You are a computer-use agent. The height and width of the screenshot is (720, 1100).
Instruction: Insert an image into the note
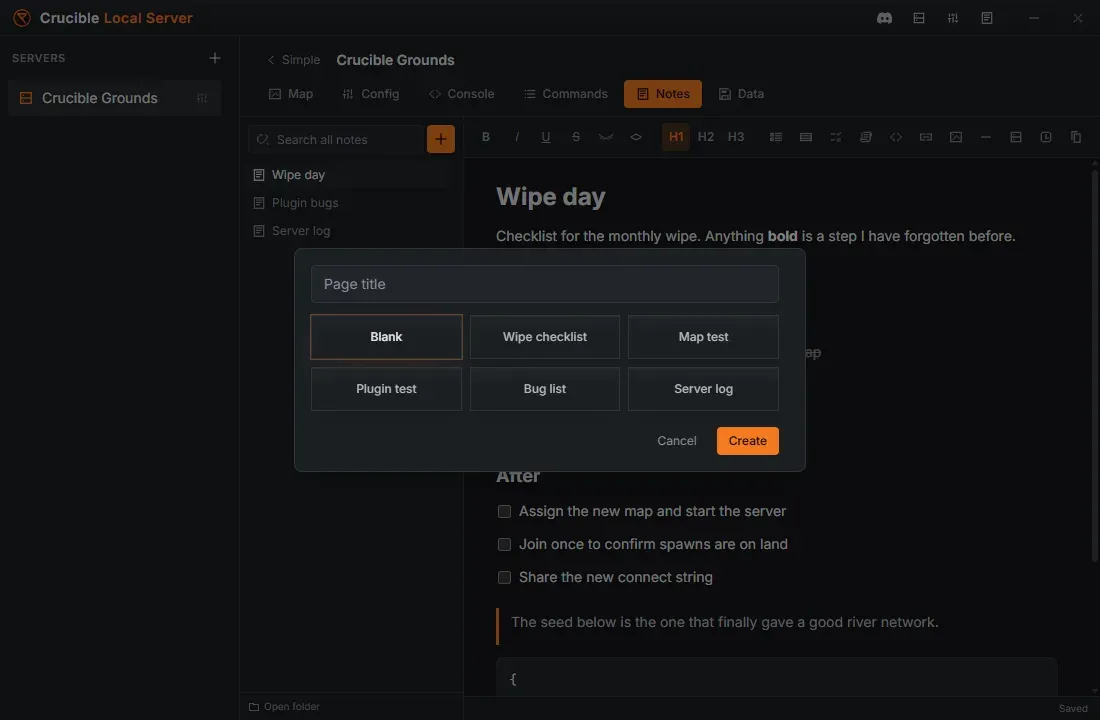click(x=955, y=137)
